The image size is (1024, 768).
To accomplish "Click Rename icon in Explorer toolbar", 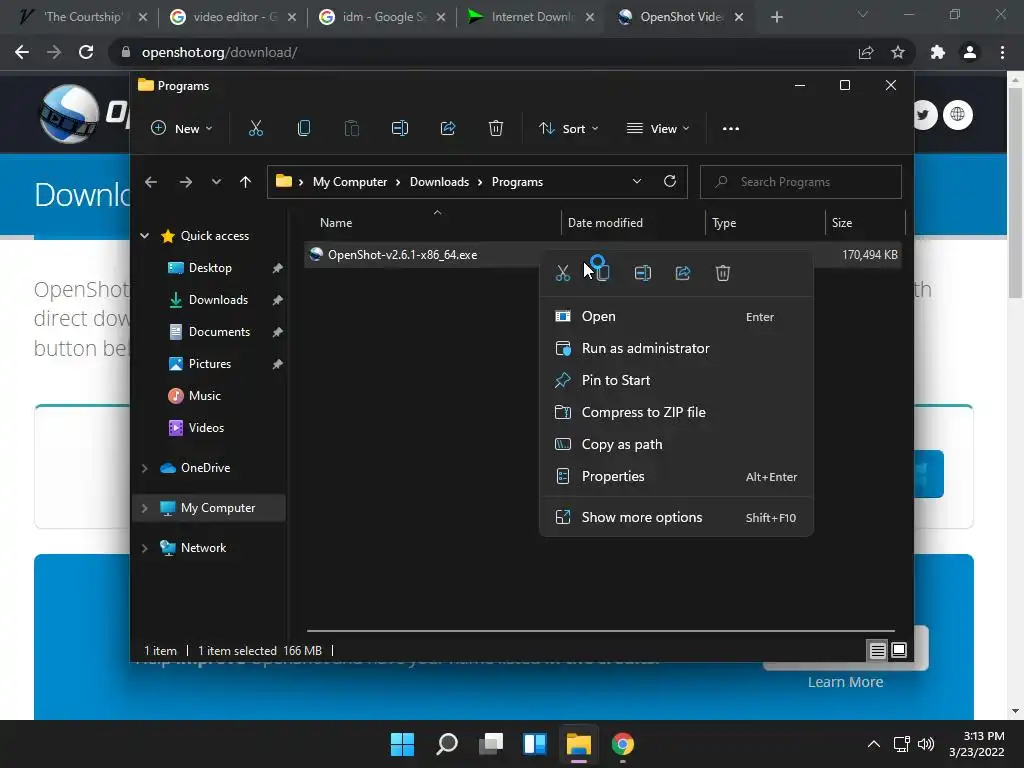I will pos(400,129).
